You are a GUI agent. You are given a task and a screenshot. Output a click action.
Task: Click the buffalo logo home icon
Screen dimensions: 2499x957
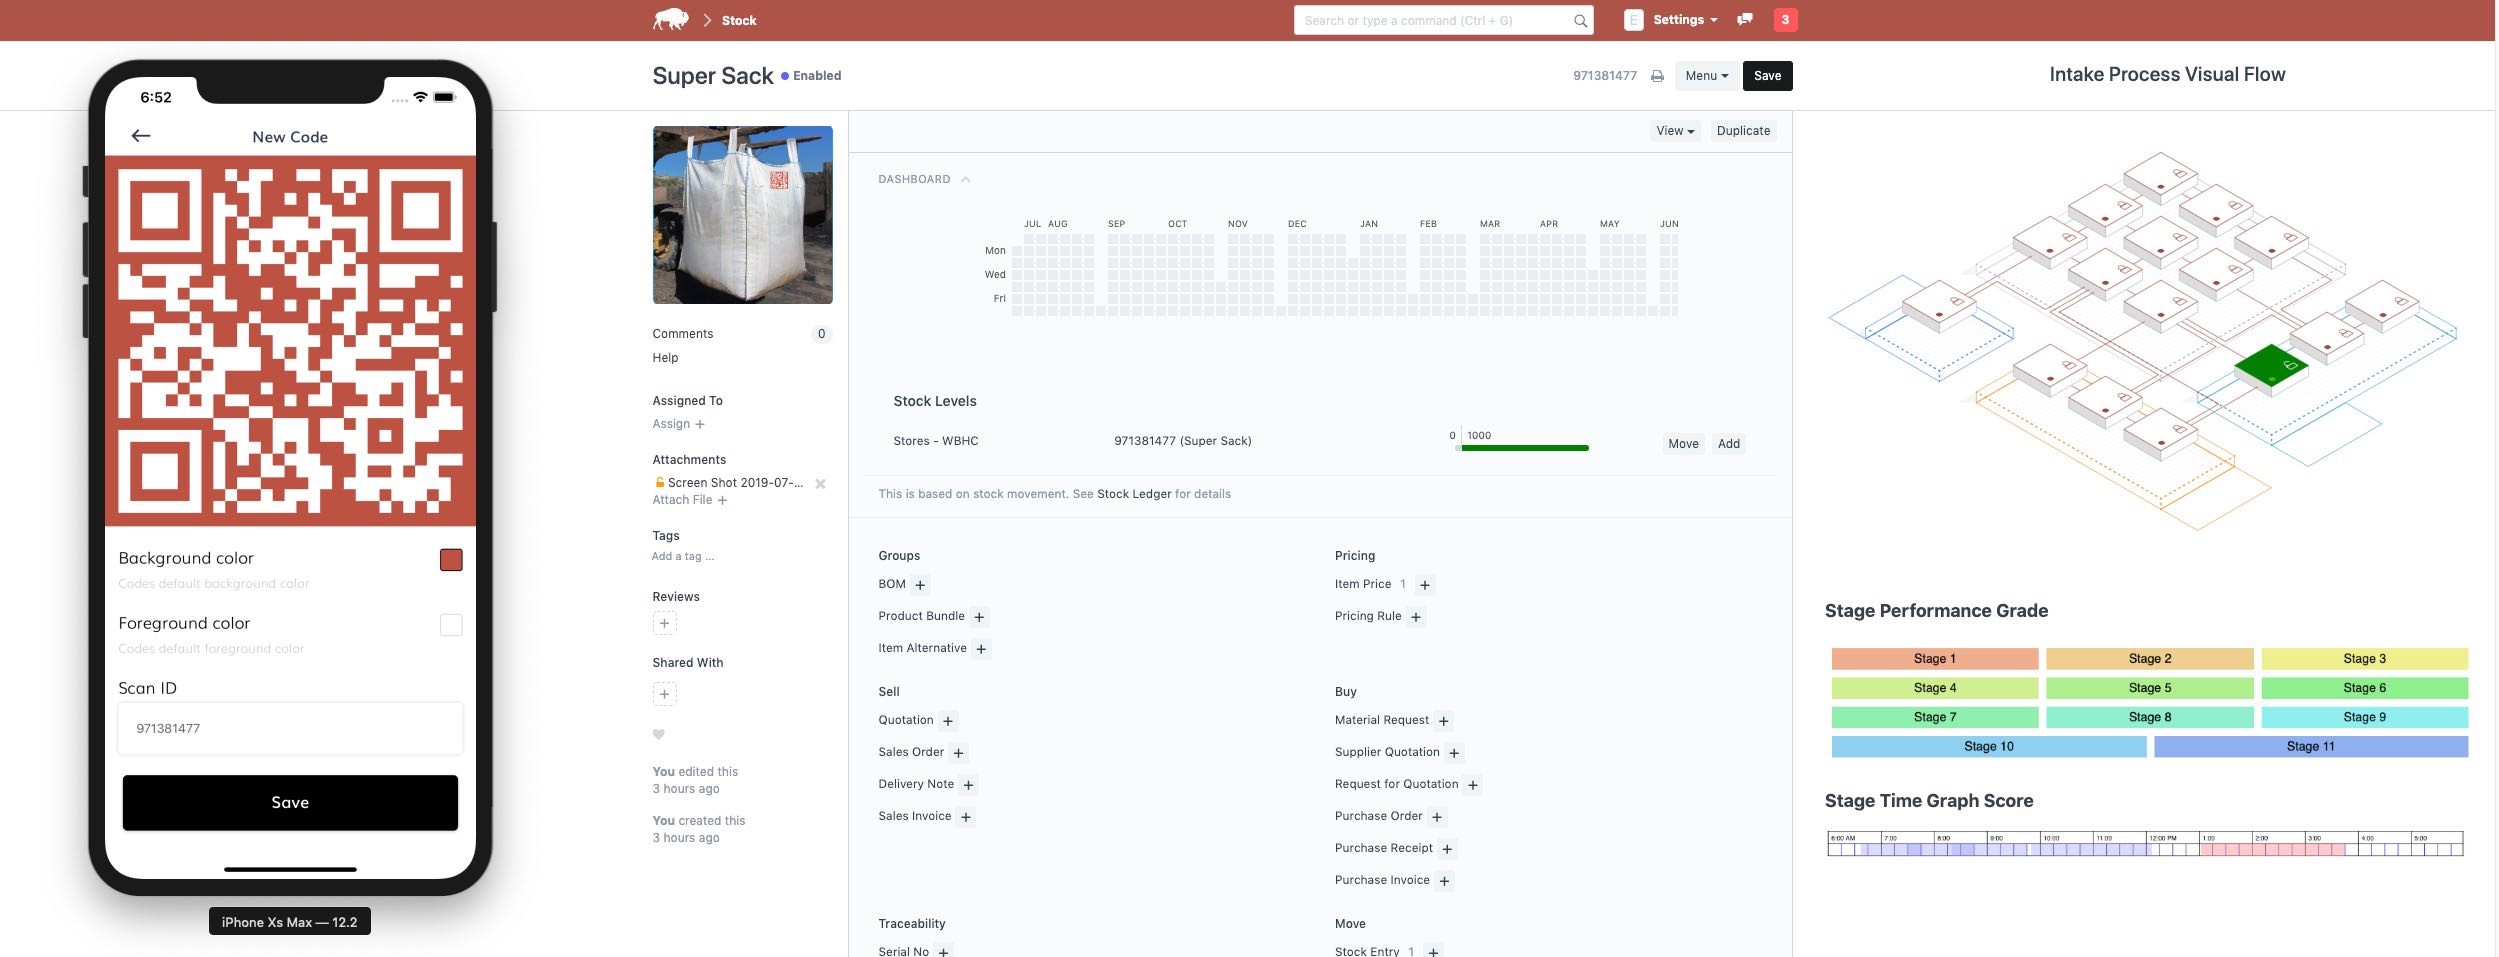(670, 20)
